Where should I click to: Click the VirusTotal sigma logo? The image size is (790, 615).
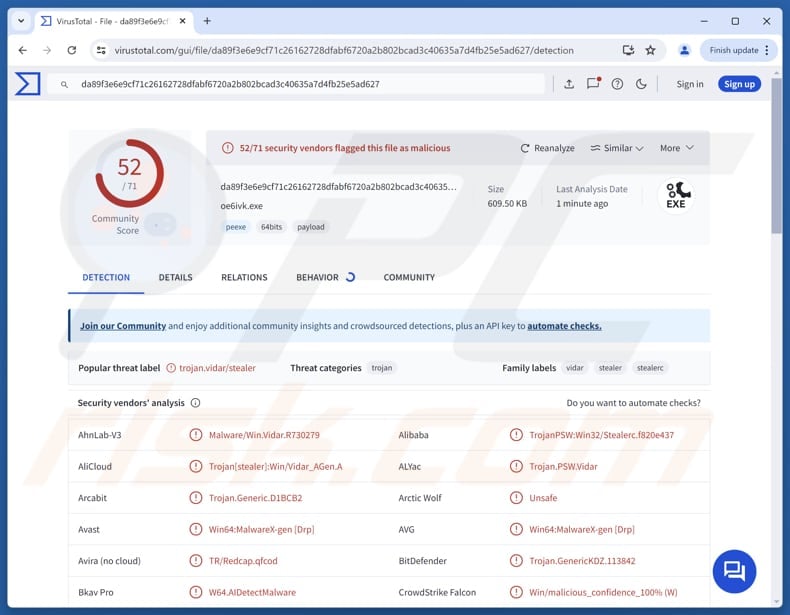tap(28, 84)
